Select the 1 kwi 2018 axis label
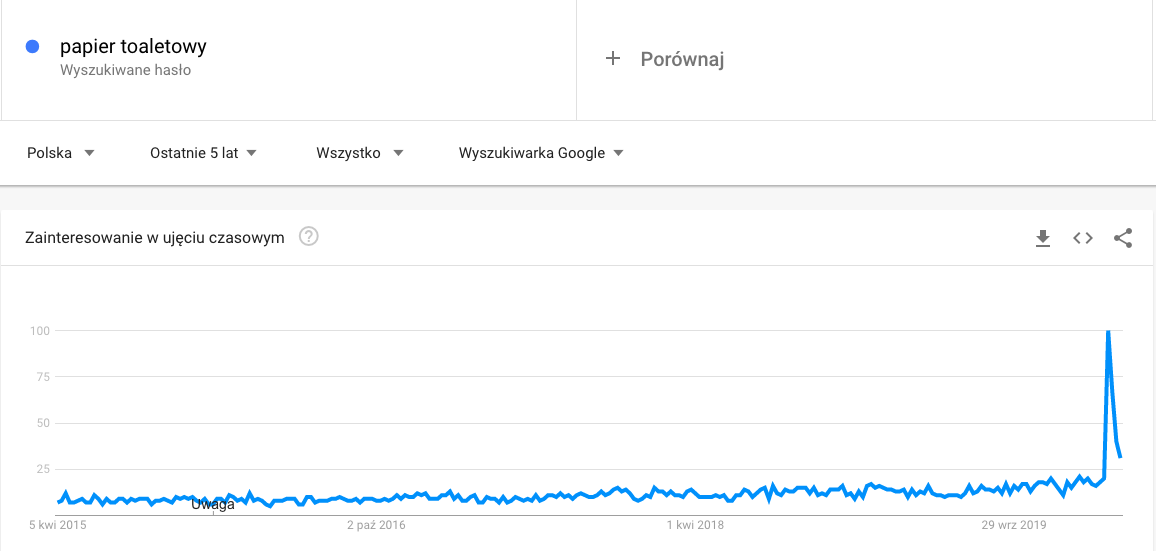1156x551 pixels. (x=695, y=525)
